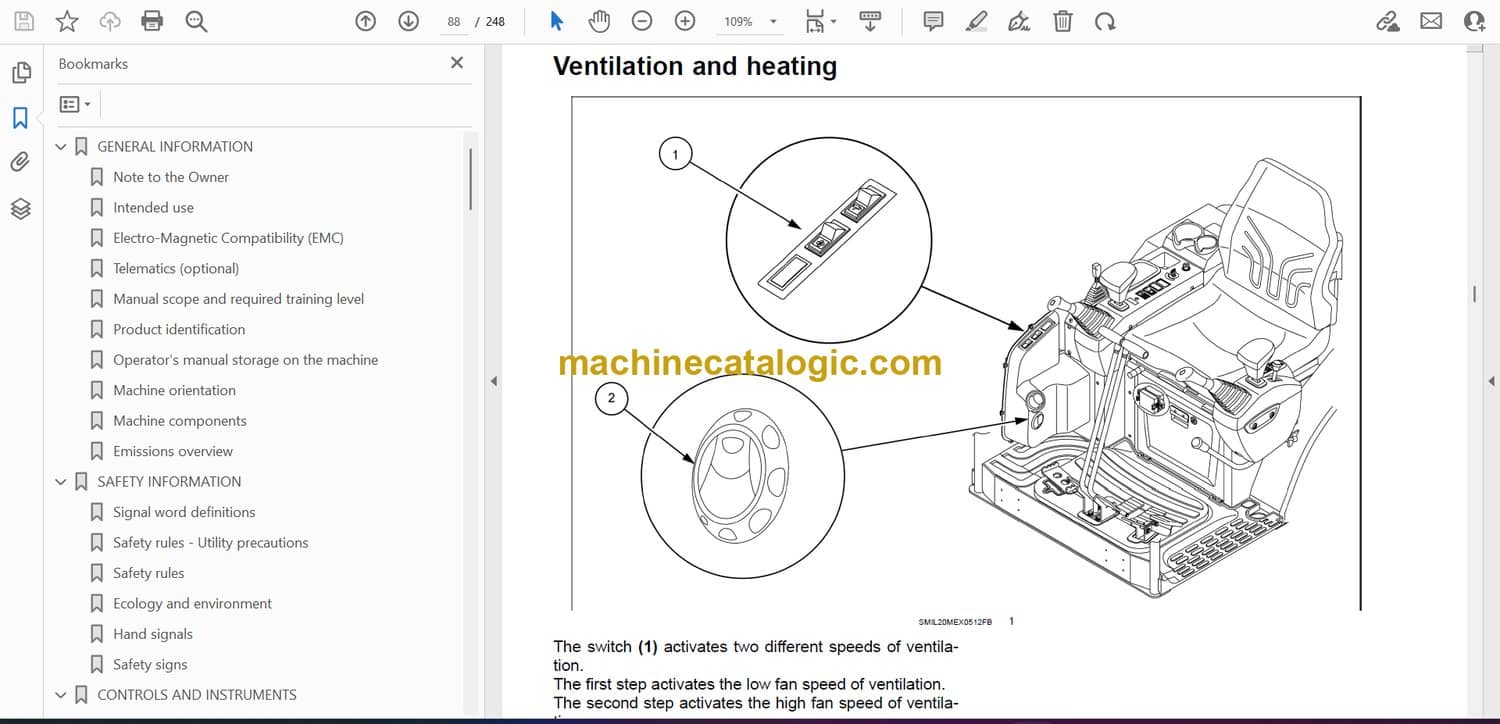This screenshot has height=724, width=1500.
Task: Show the page thumbnails panel
Action: tap(21, 73)
